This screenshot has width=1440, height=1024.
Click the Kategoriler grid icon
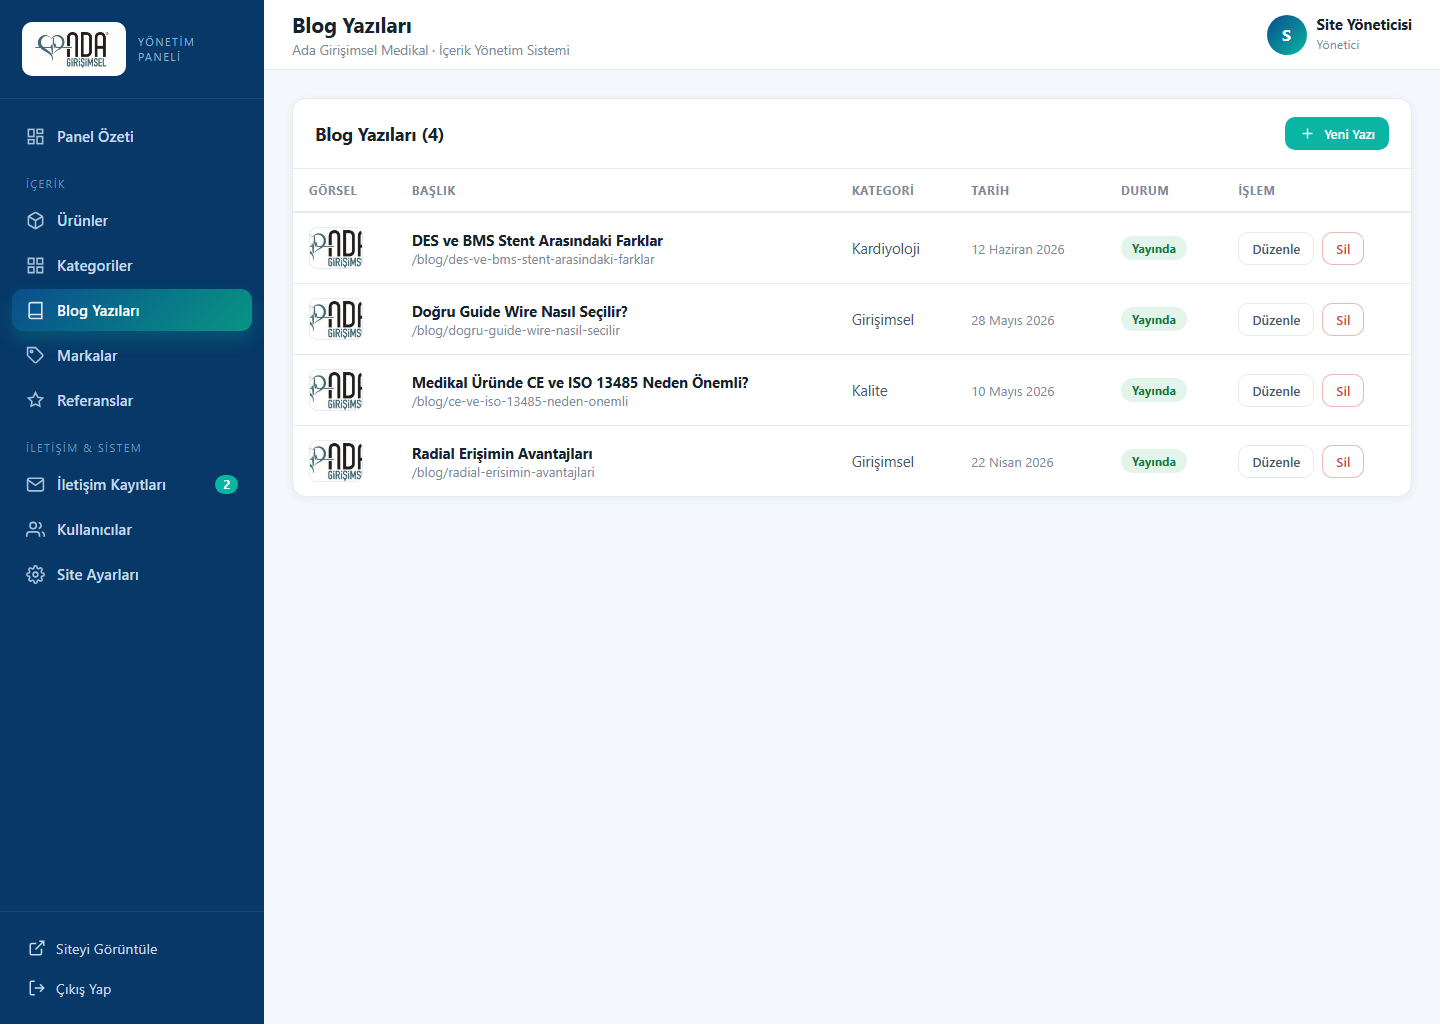pos(36,265)
